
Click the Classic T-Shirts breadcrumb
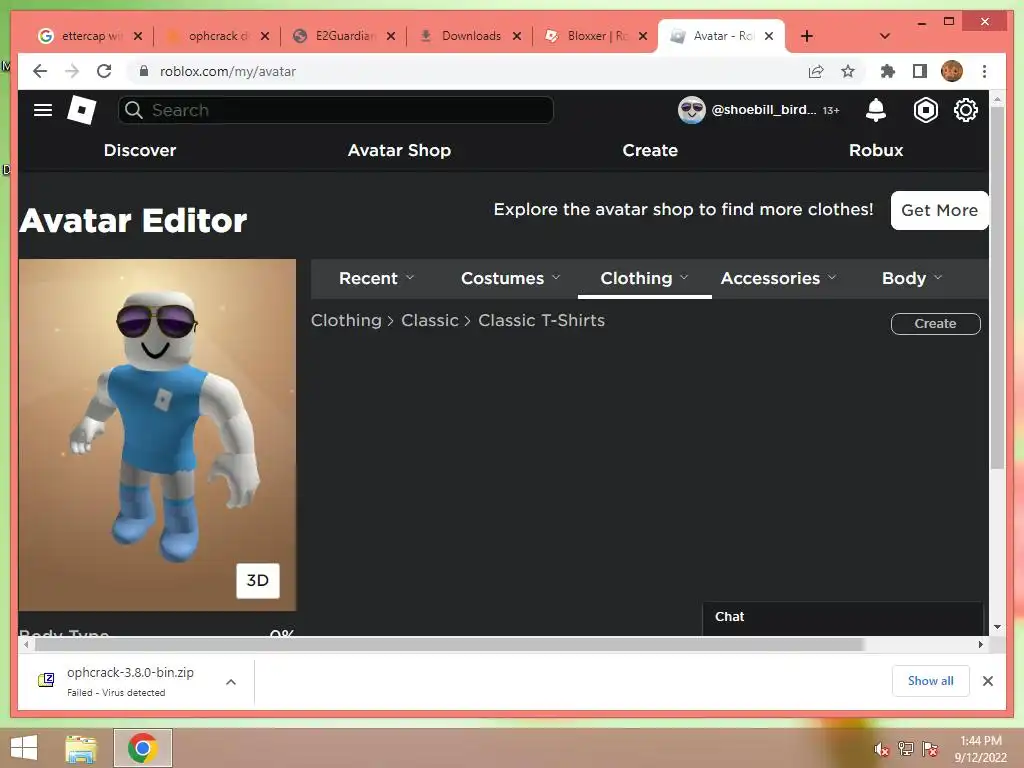pyautogui.click(x=541, y=321)
